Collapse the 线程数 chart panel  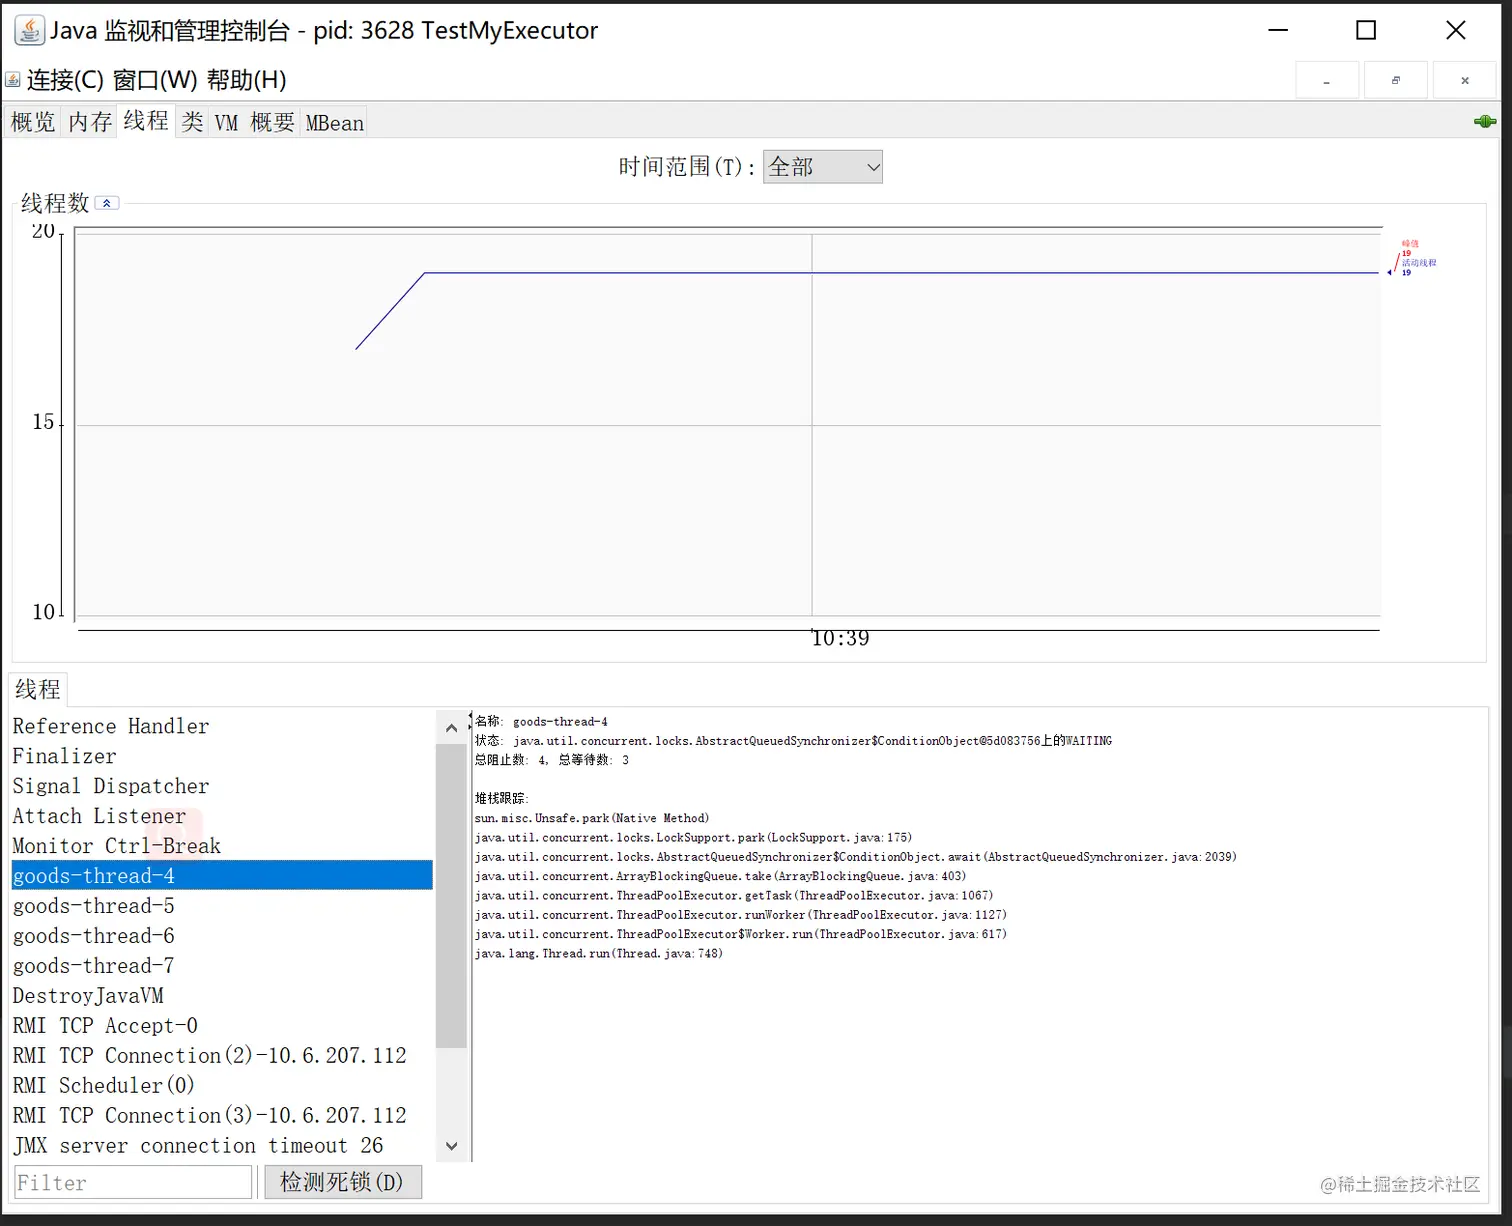(x=107, y=203)
